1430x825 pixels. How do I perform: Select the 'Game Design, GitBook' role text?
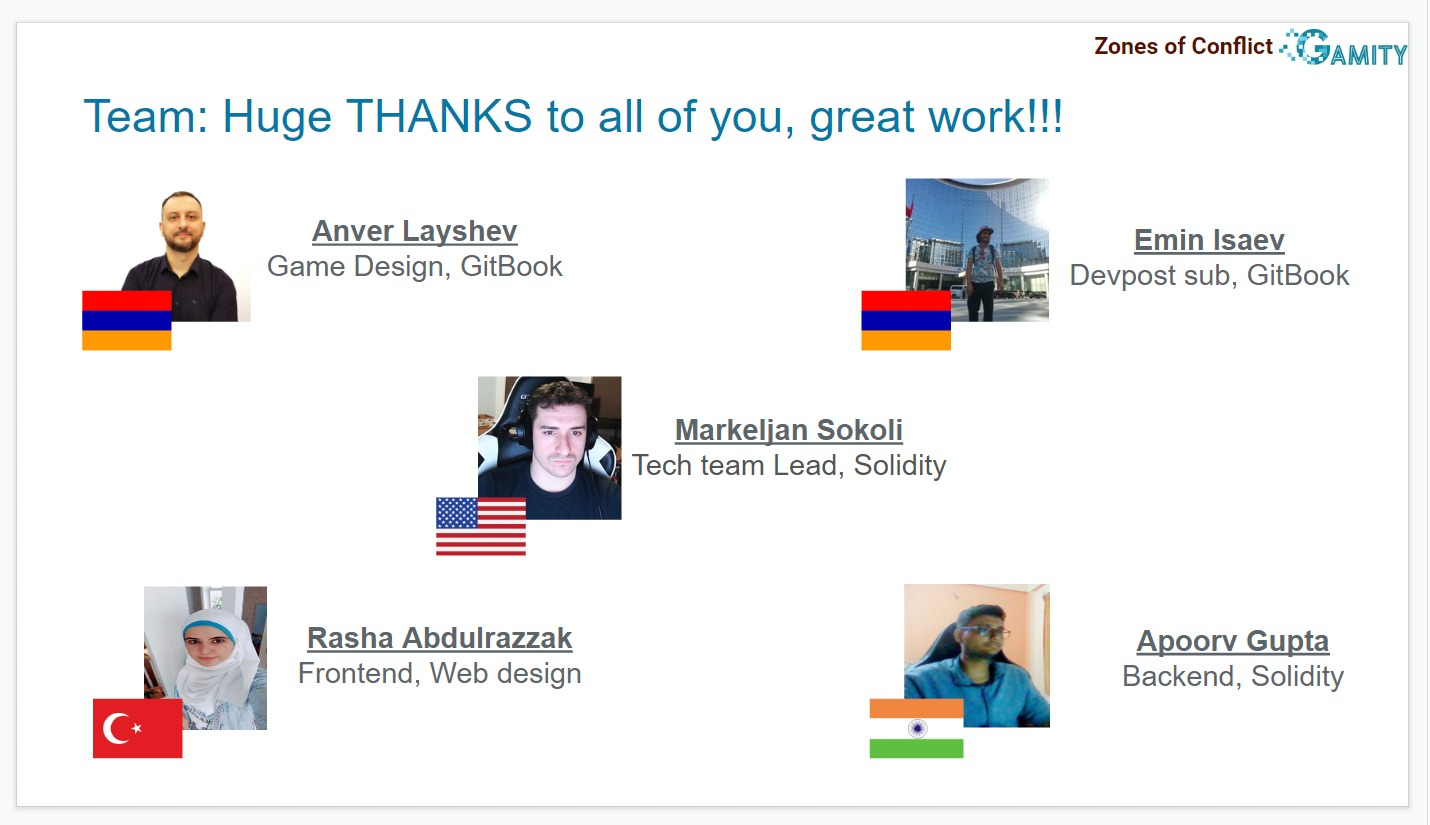click(x=415, y=266)
